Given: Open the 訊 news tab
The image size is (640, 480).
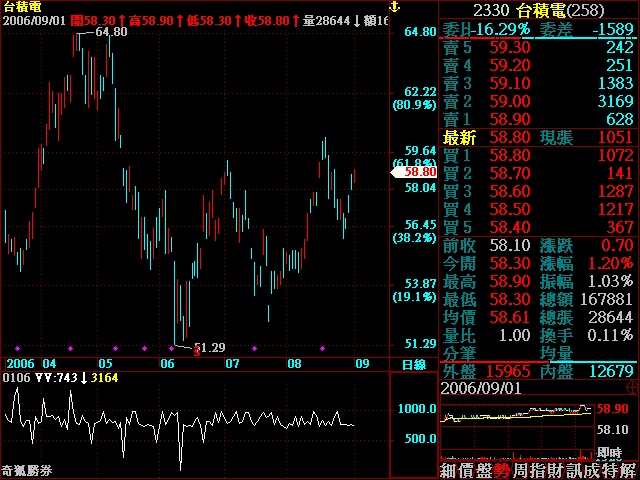Looking at the screenshot, I should point(575,470).
